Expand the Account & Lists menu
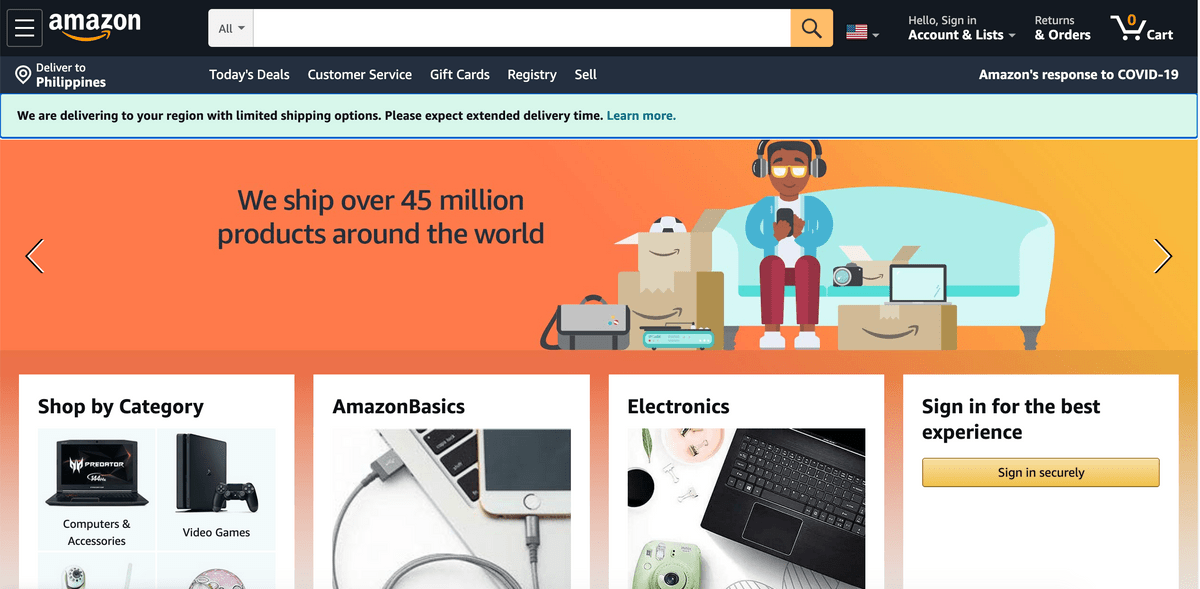The height and width of the screenshot is (589, 1200). [x=961, y=28]
